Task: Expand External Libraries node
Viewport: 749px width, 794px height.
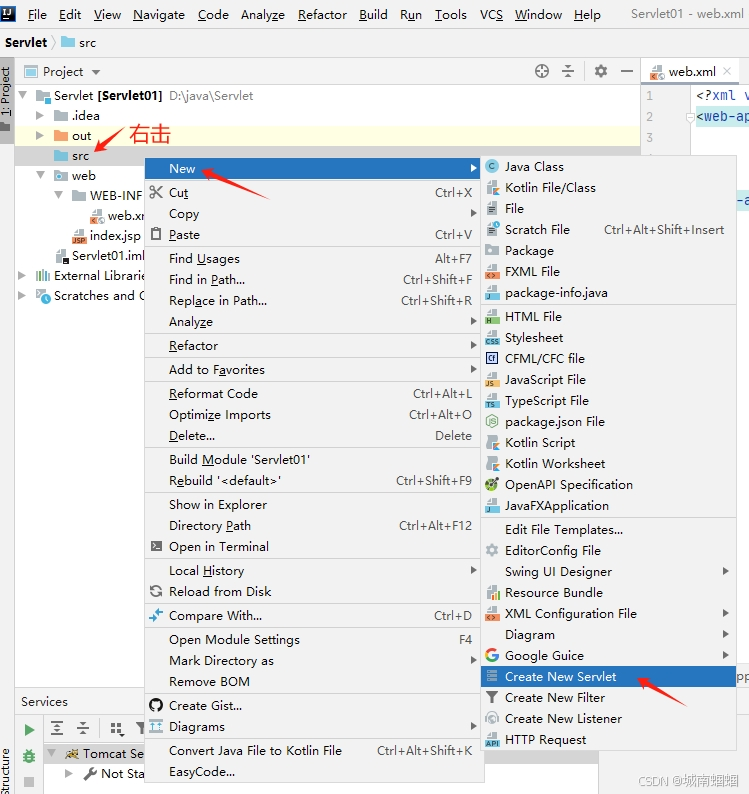Action: click(22, 275)
